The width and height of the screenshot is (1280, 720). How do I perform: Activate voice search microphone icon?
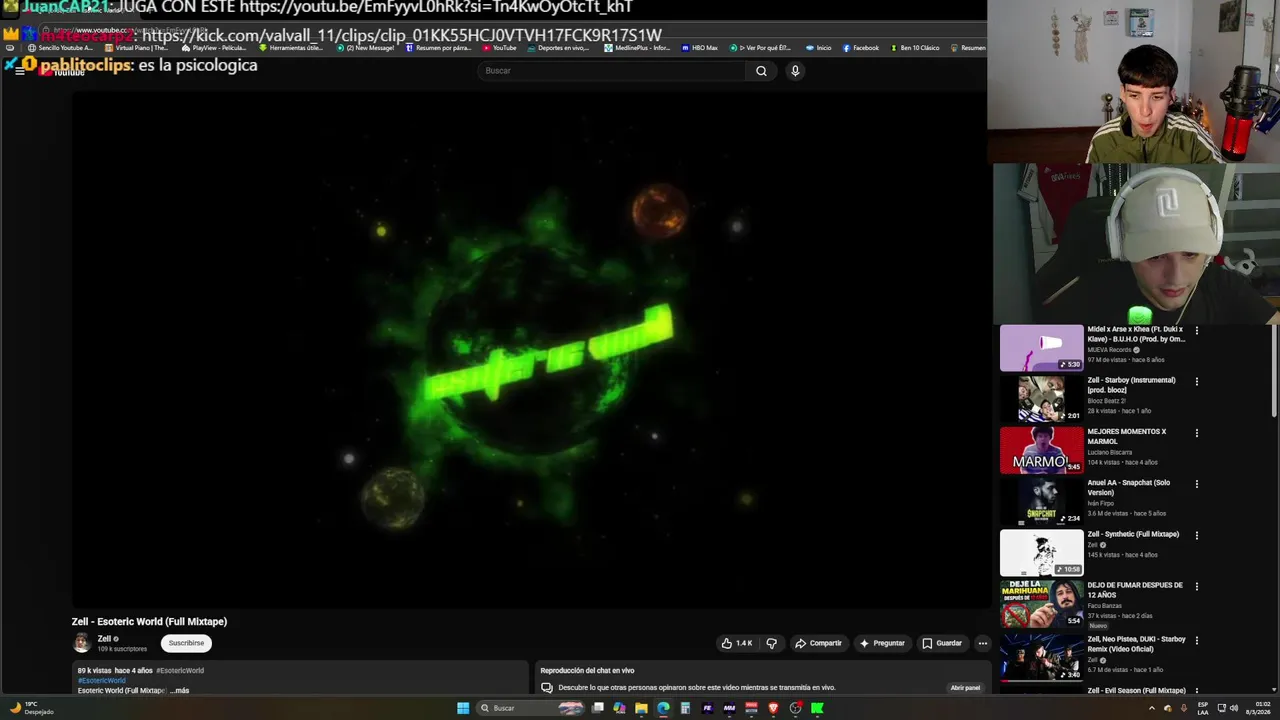tap(795, 71)
